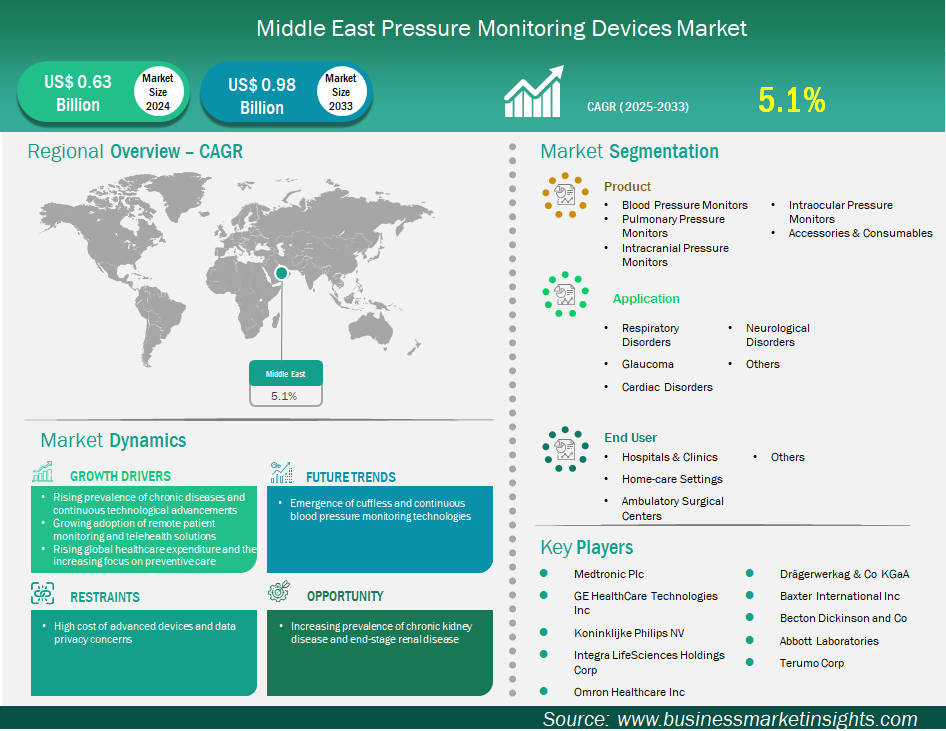Click the growth chart arrow icon near CAGR
946x731 pixels.
point(534,92)
